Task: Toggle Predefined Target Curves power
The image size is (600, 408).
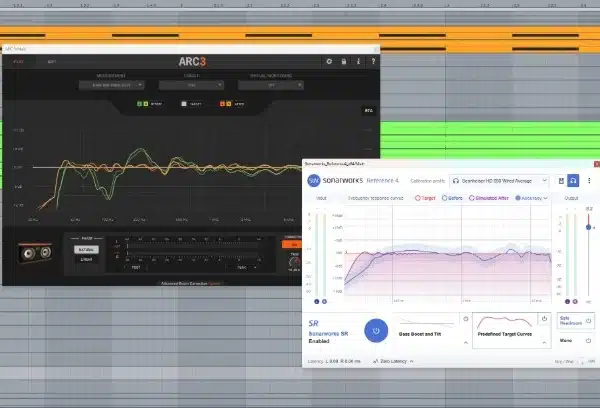Action: coord(544,319)
